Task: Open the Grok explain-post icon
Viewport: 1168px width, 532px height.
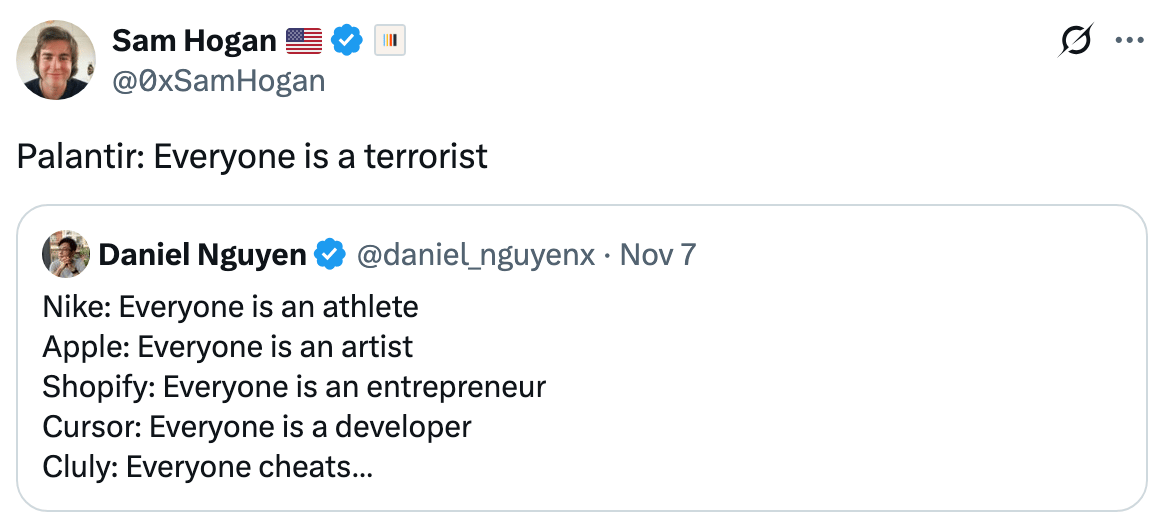Action: tap(1077, 41)
